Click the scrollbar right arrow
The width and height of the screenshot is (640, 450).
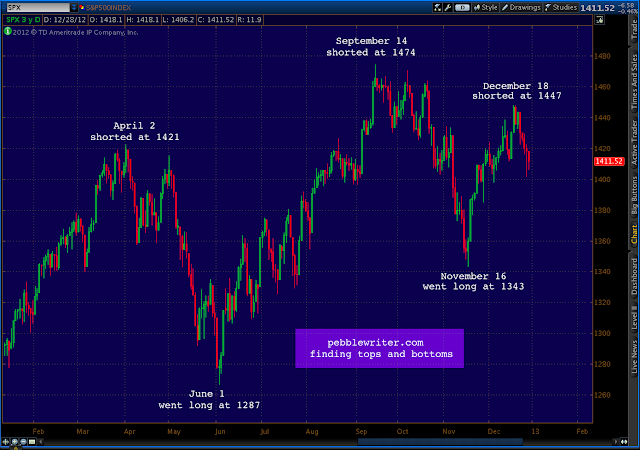(x=616, y=441)
